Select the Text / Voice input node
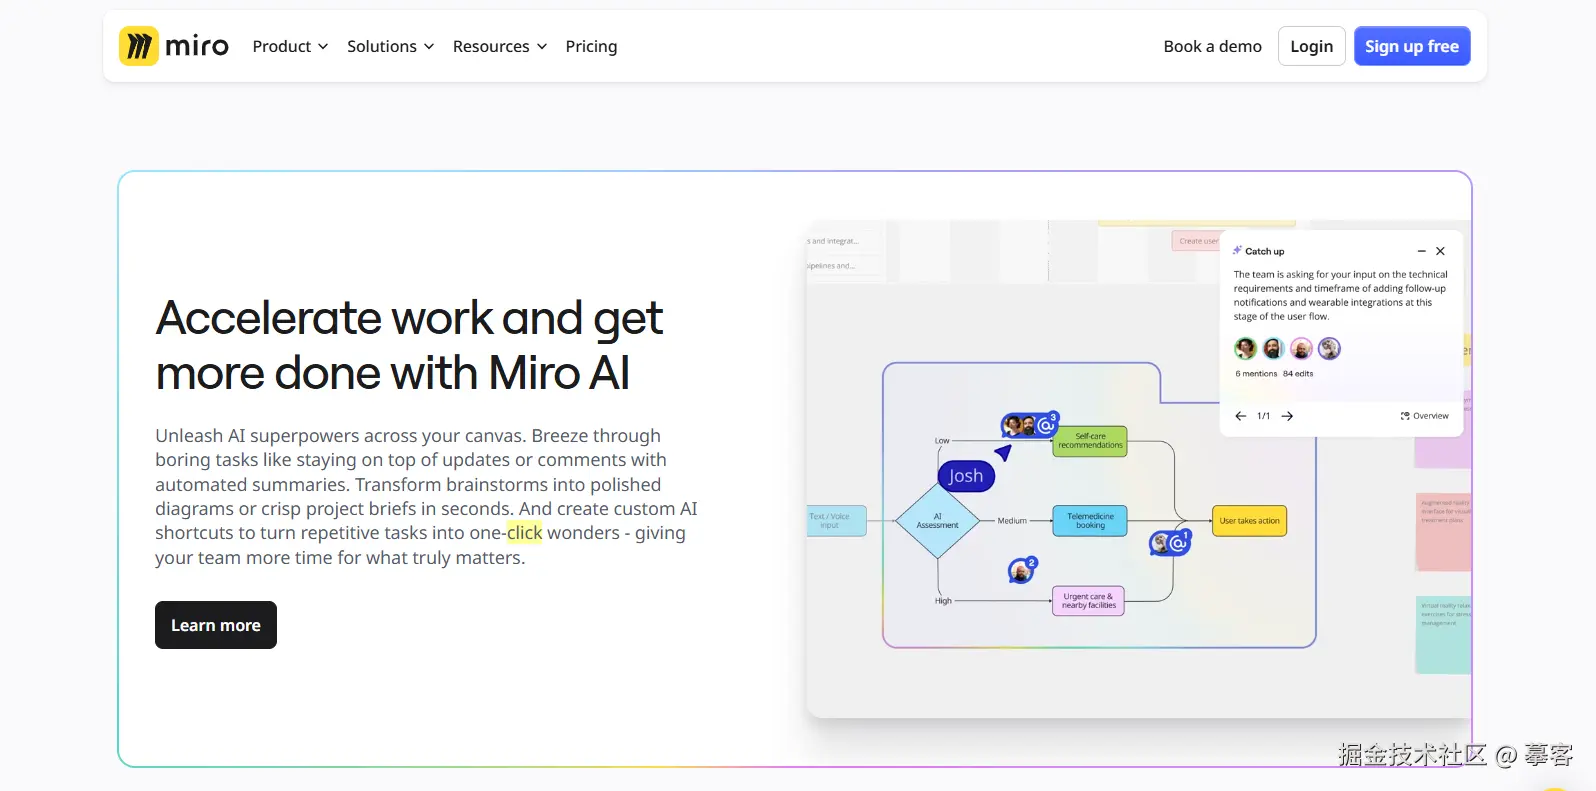 click(x=836, y=521)
